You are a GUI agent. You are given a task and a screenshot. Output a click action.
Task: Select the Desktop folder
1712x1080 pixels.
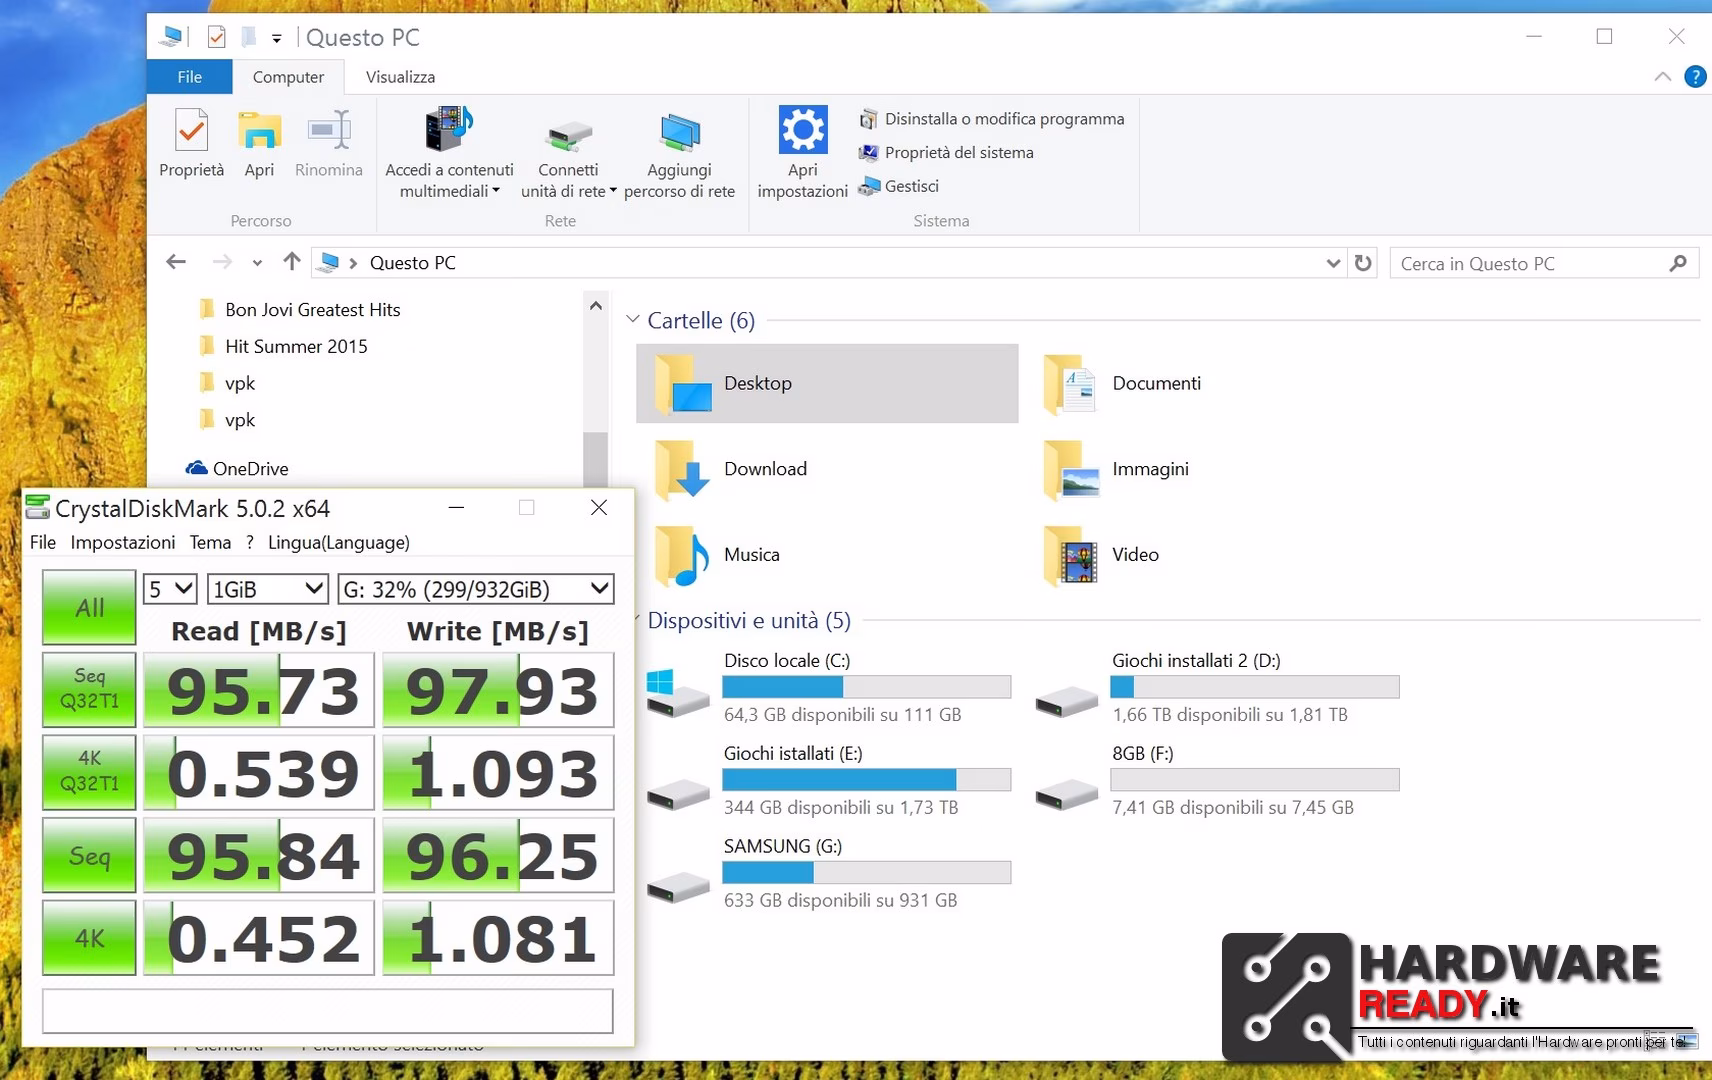tap(827, 383)
